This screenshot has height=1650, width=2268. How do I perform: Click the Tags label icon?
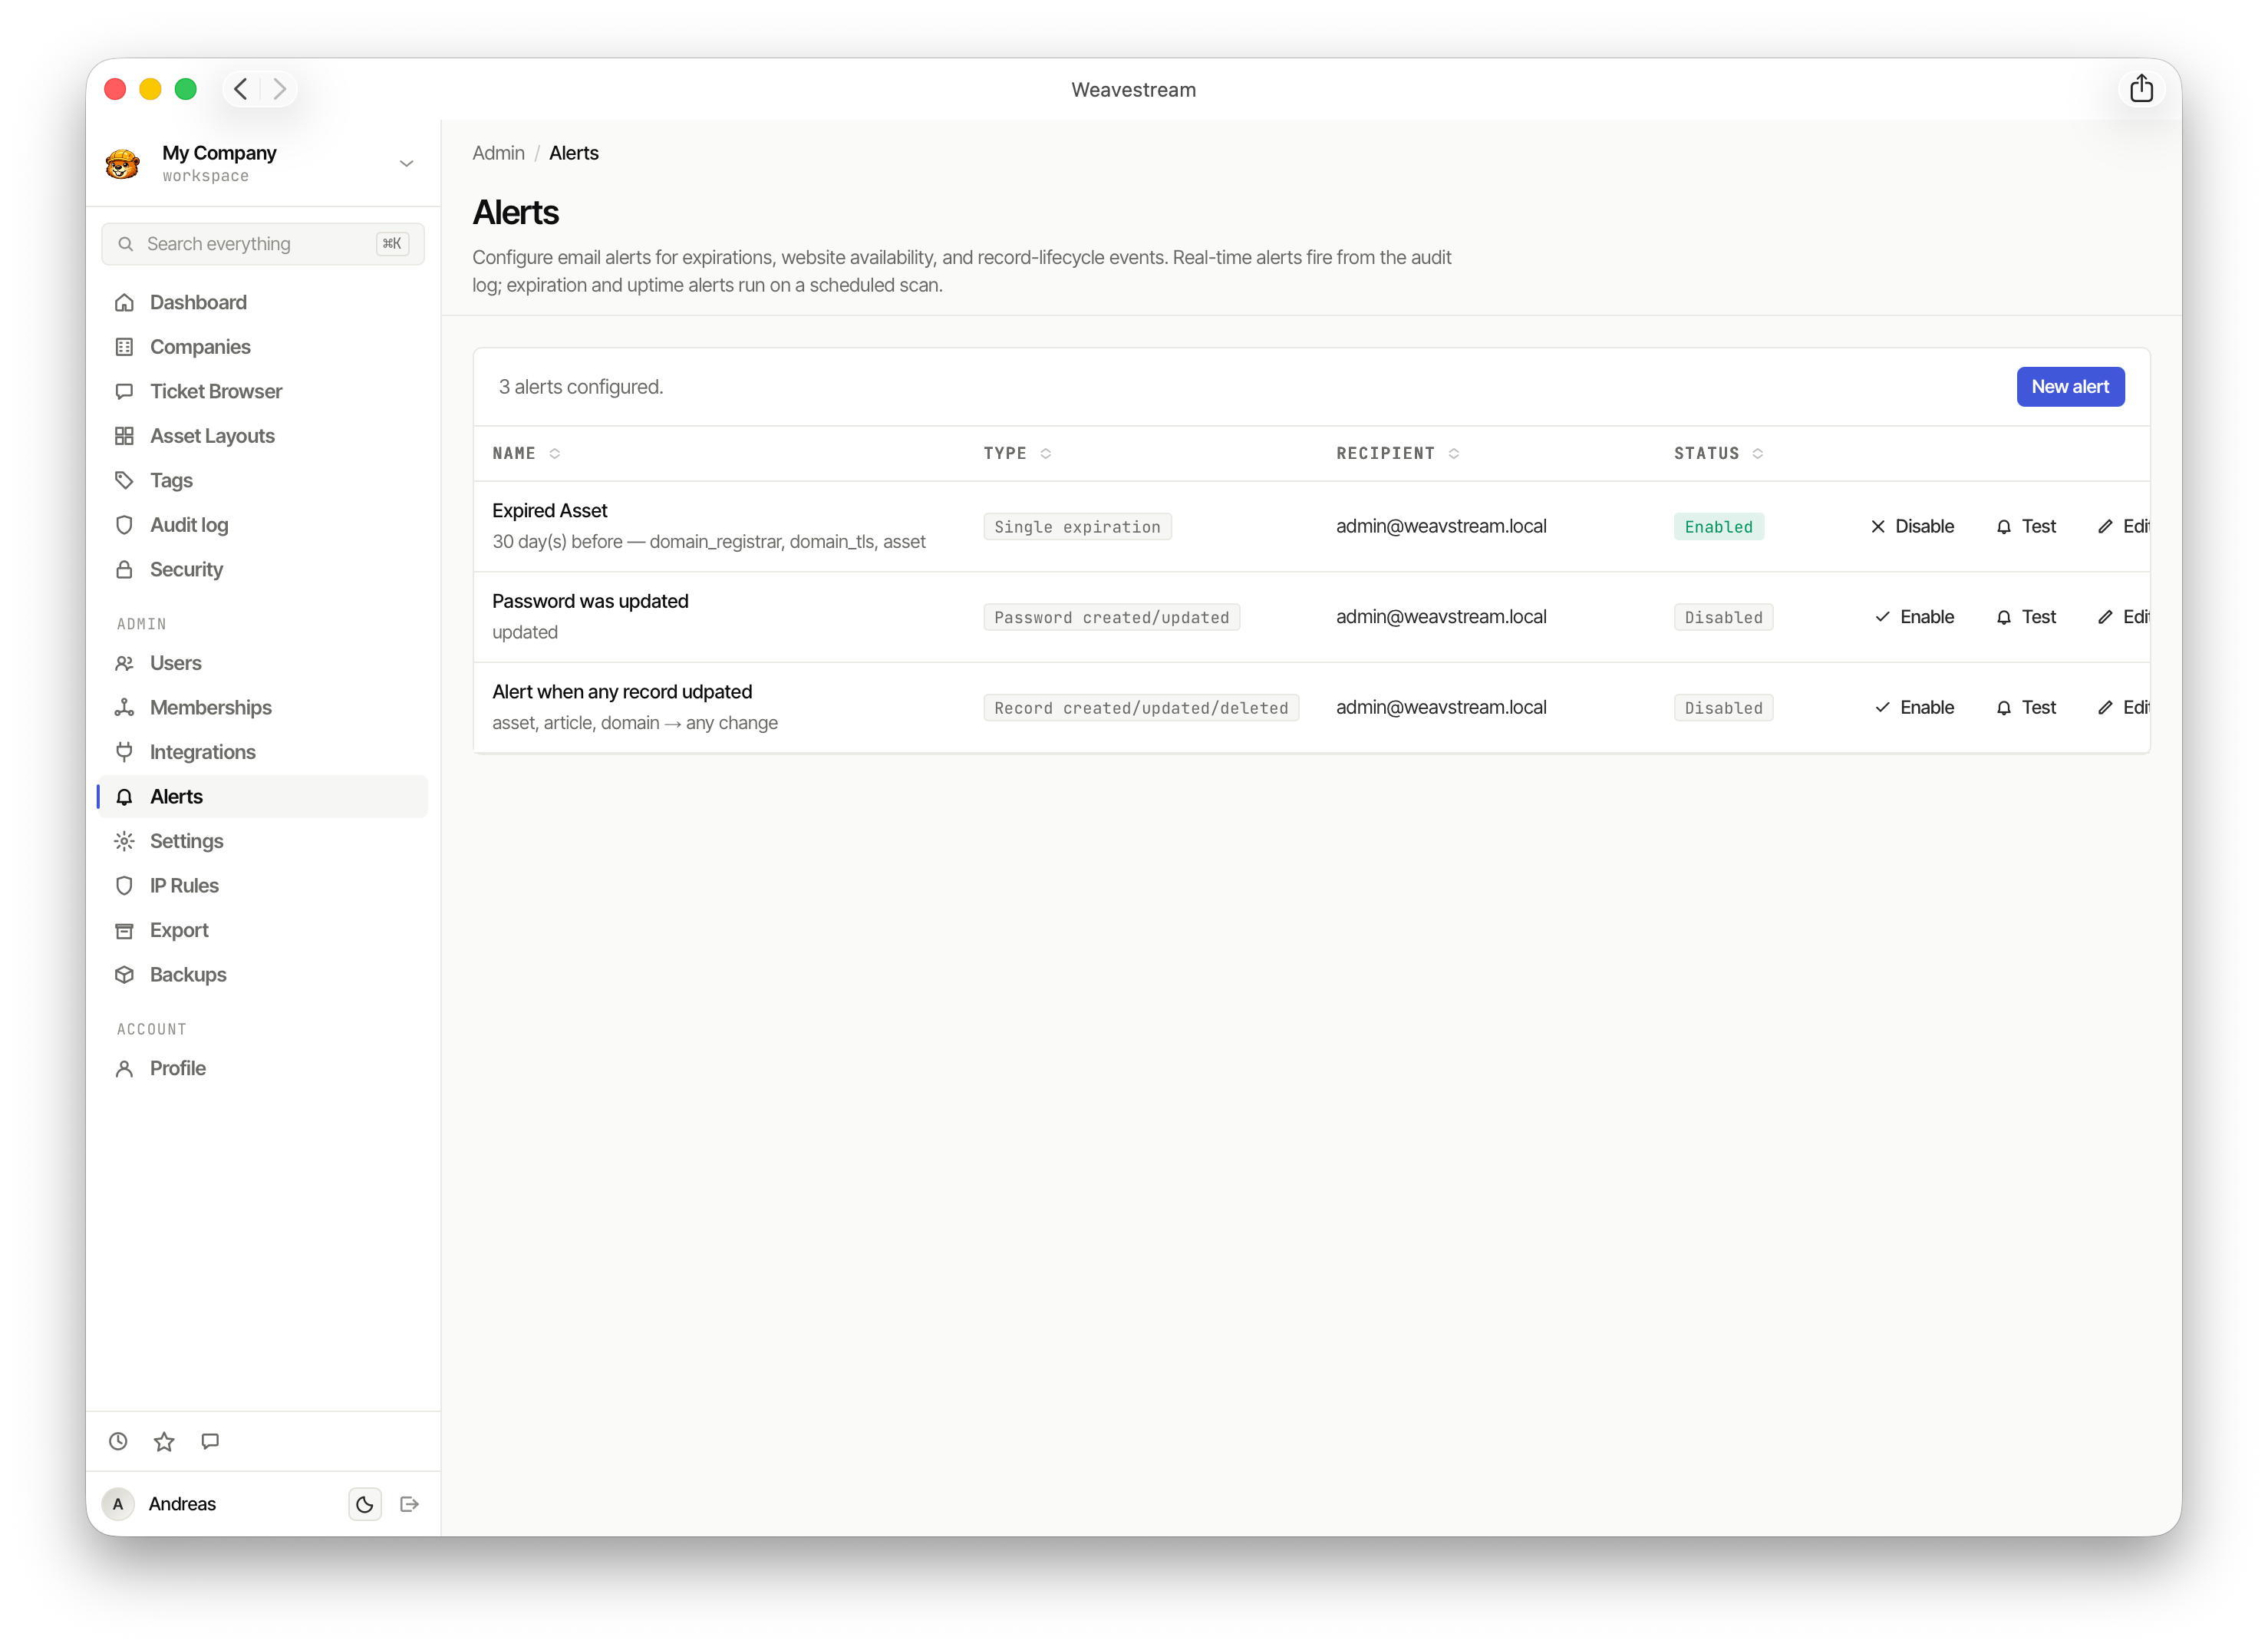124,480
